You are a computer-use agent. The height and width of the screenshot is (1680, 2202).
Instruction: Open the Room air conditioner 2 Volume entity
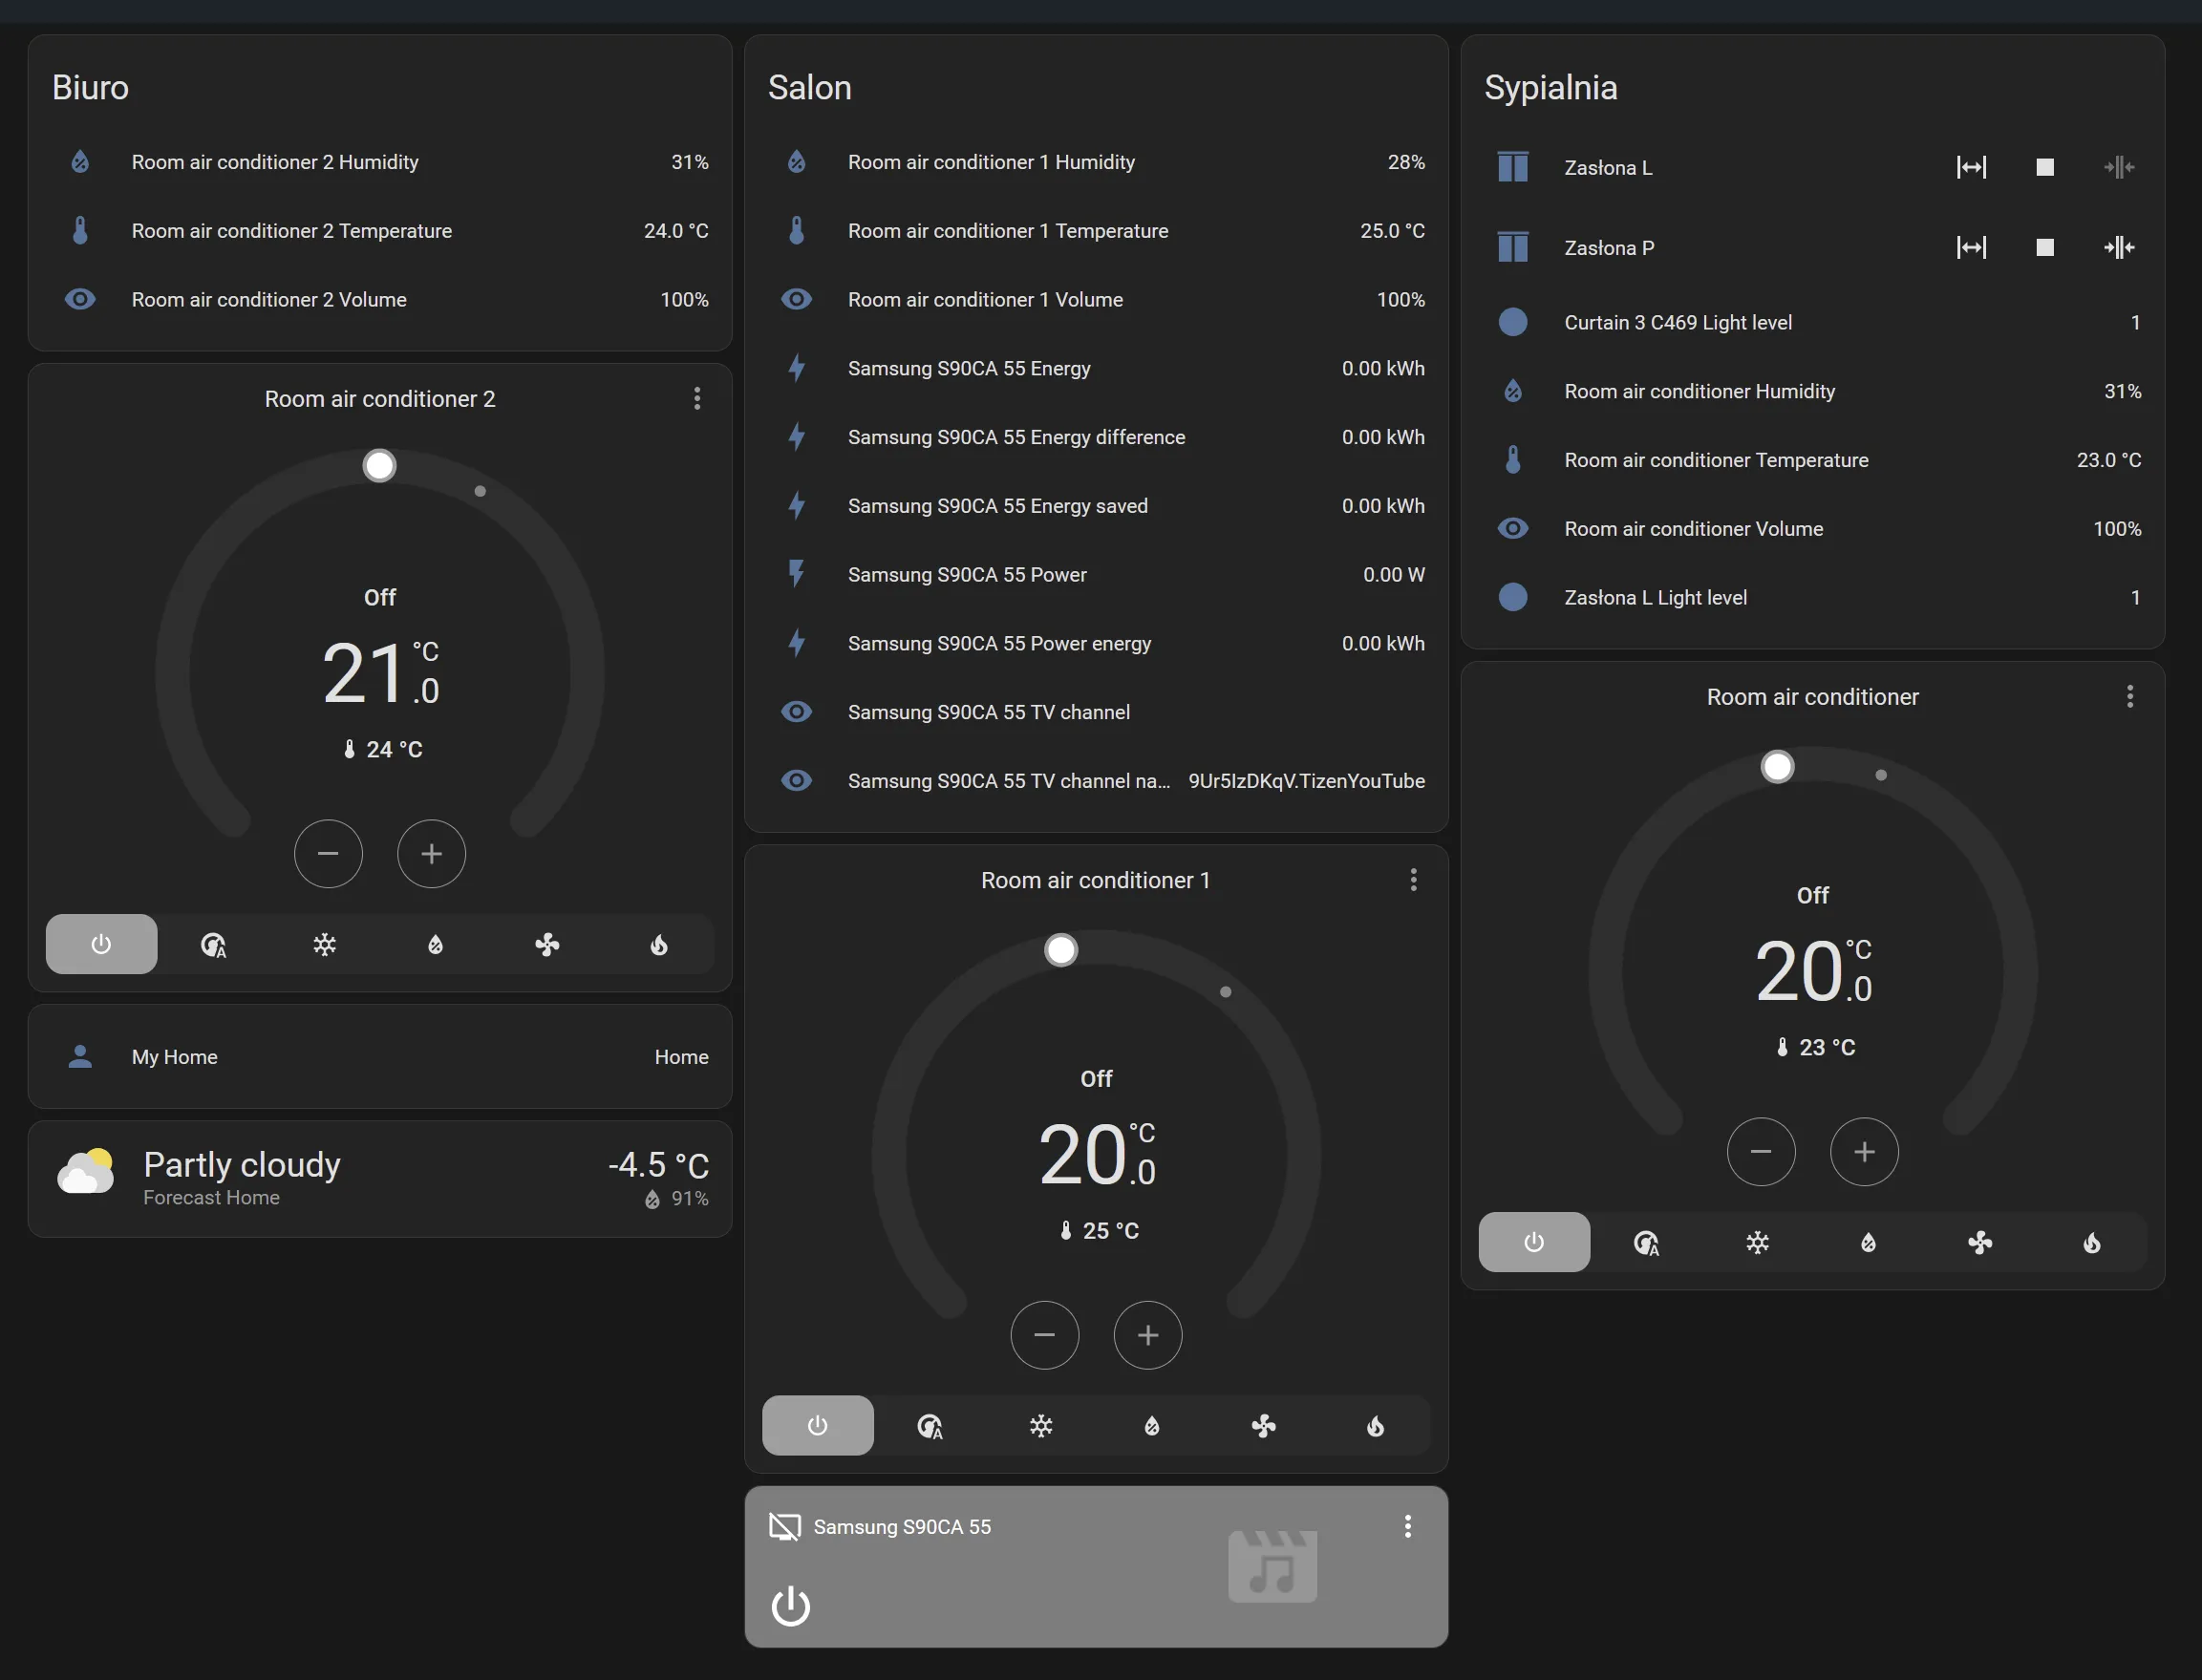tap(269, 299)
